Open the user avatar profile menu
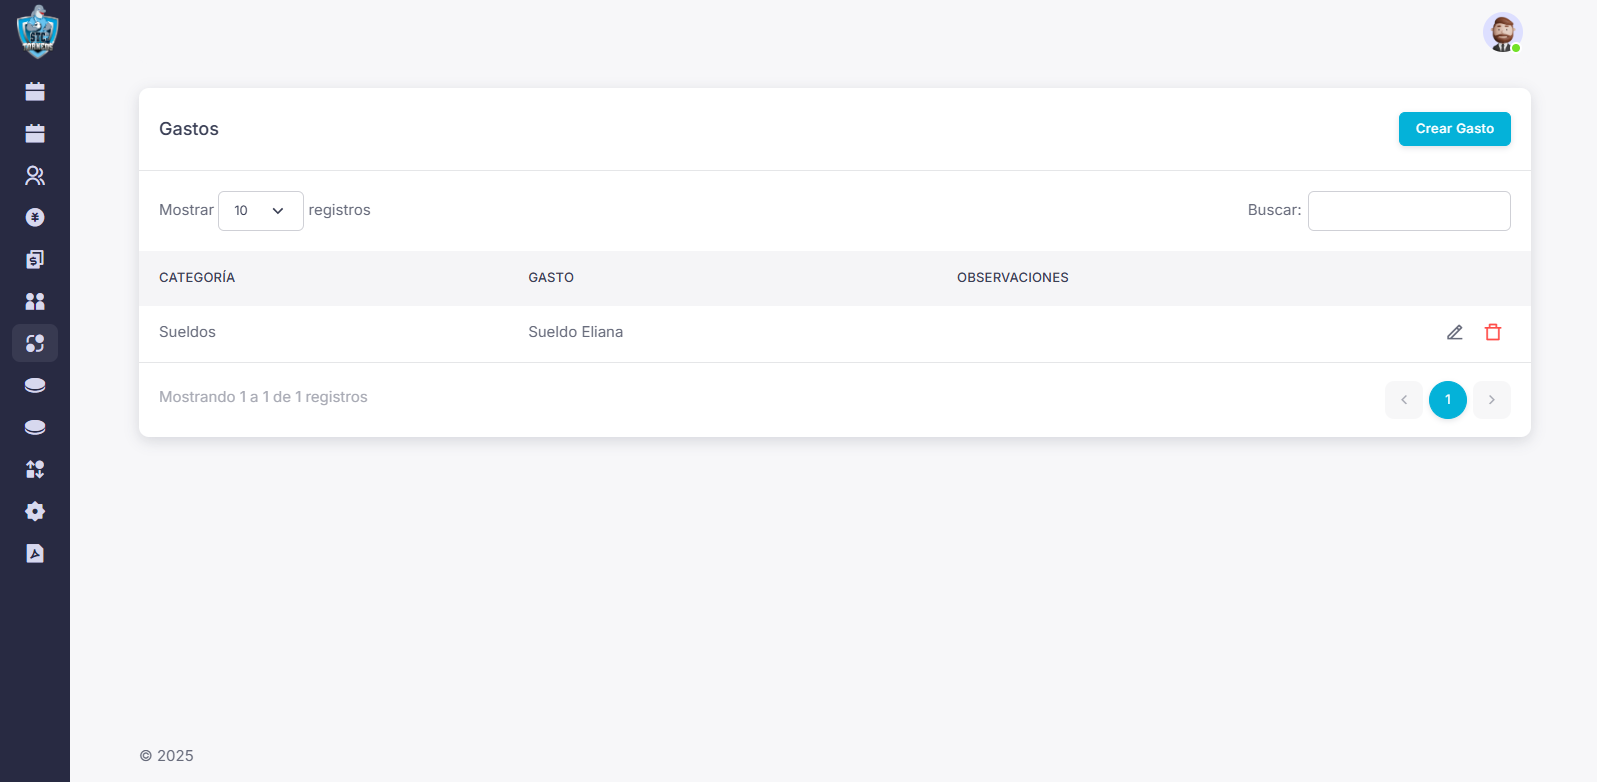The height and width of the screenshot is (782, 1597). point(1502,32)
